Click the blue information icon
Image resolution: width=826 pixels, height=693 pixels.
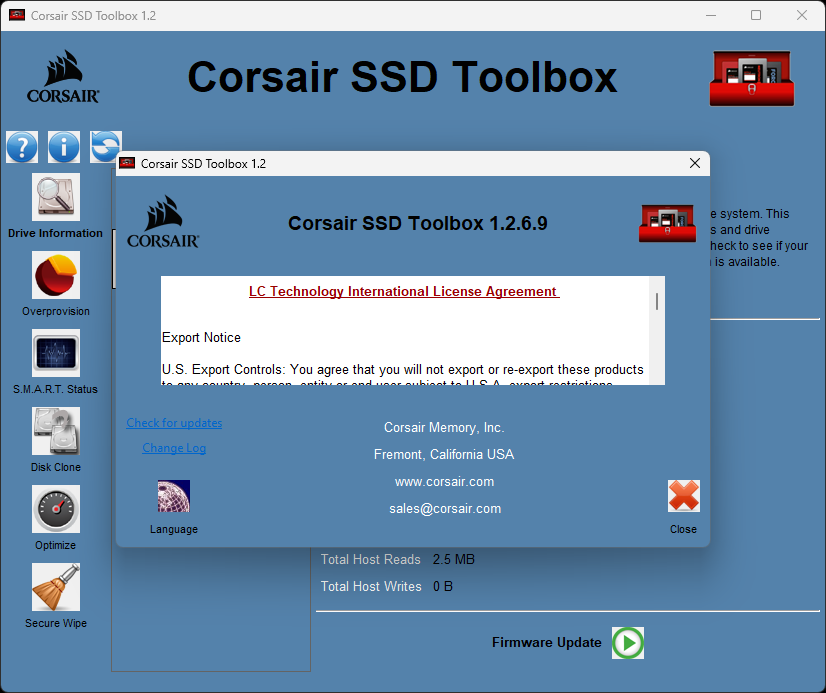pos(63,146)
